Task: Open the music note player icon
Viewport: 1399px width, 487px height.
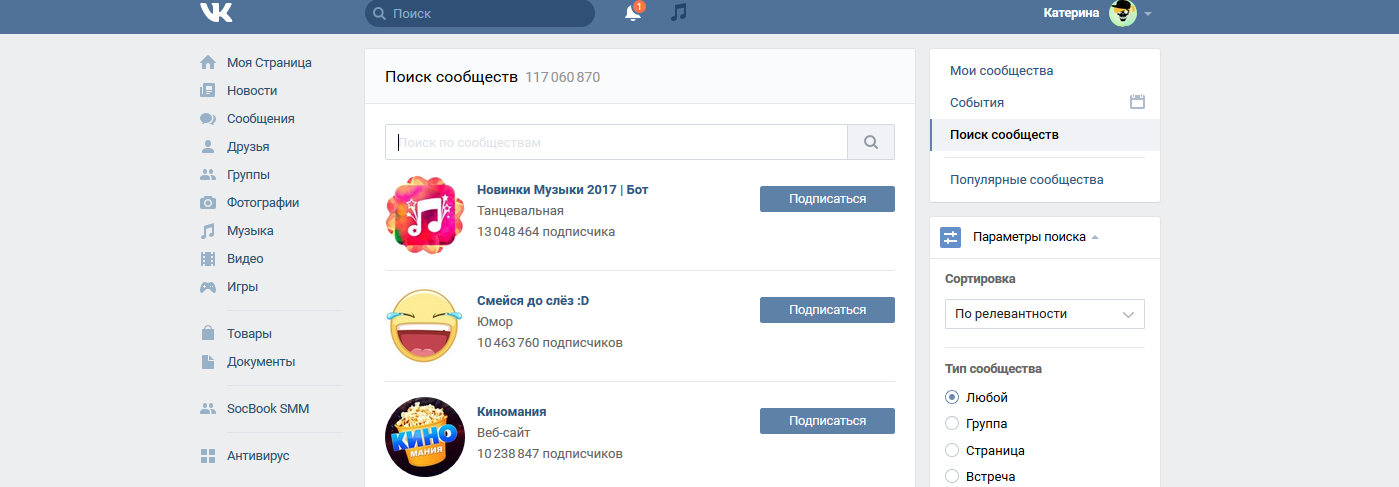Action: click(679, 13)
